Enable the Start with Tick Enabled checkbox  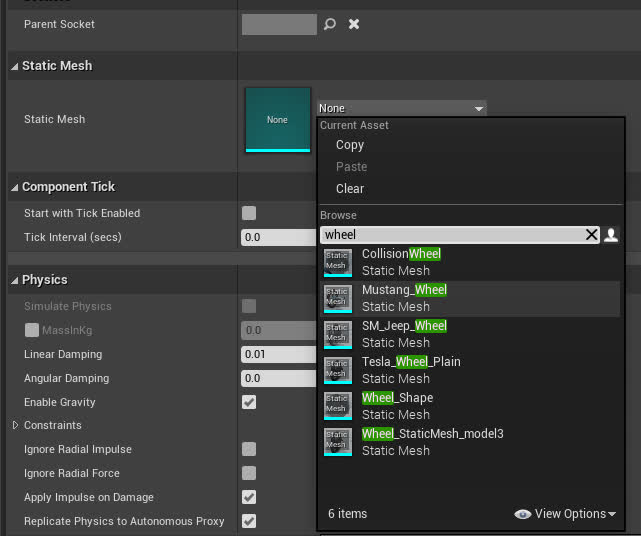[x=249, y=213]
